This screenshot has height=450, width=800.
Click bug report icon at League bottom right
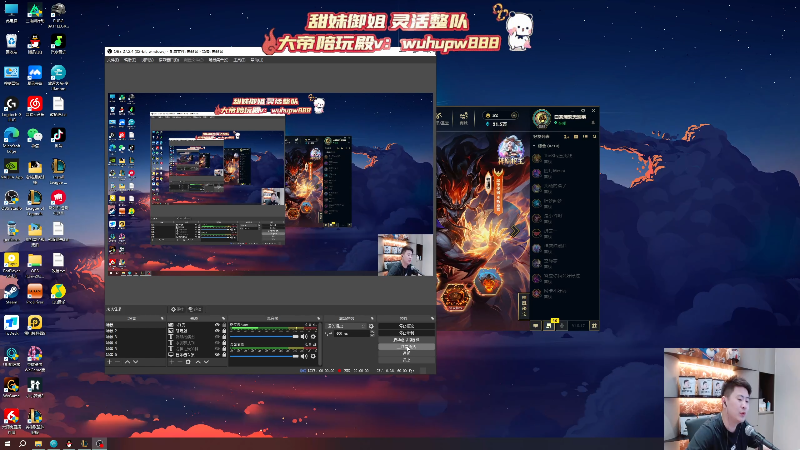(x=594, y=325)
